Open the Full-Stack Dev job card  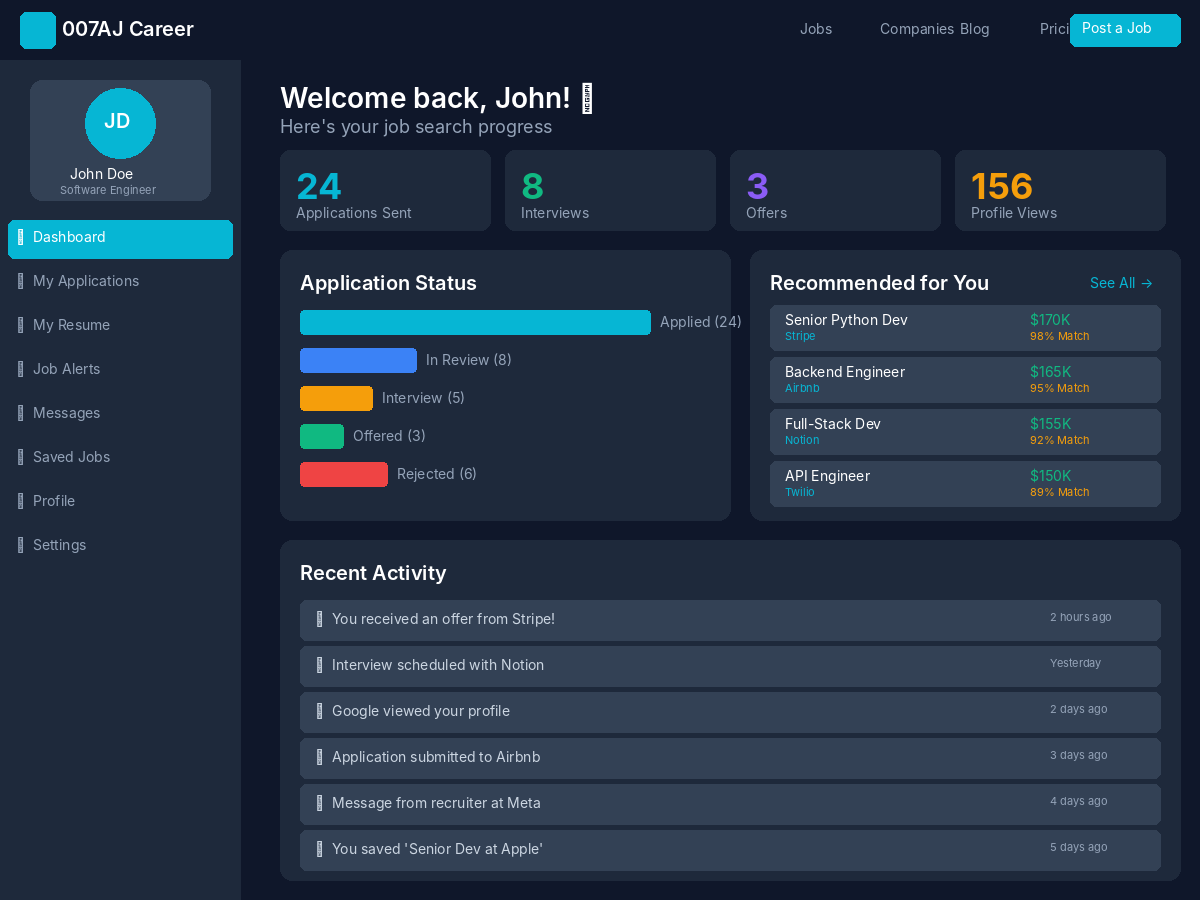[965, 432]
